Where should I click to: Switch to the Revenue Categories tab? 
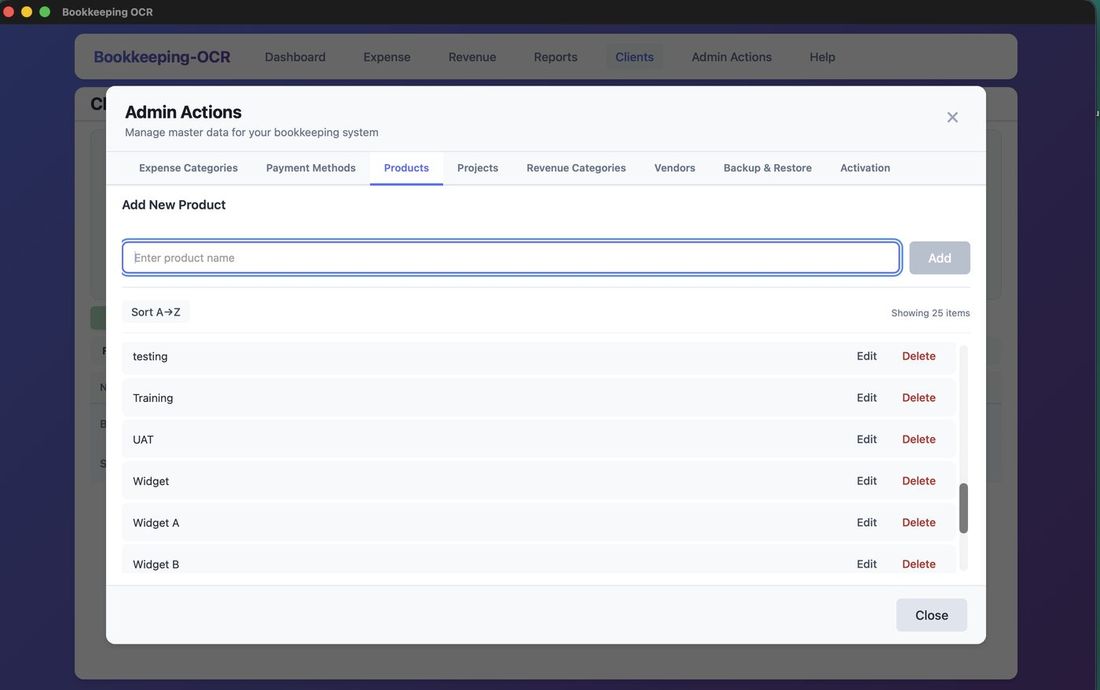tap(575, 168)
